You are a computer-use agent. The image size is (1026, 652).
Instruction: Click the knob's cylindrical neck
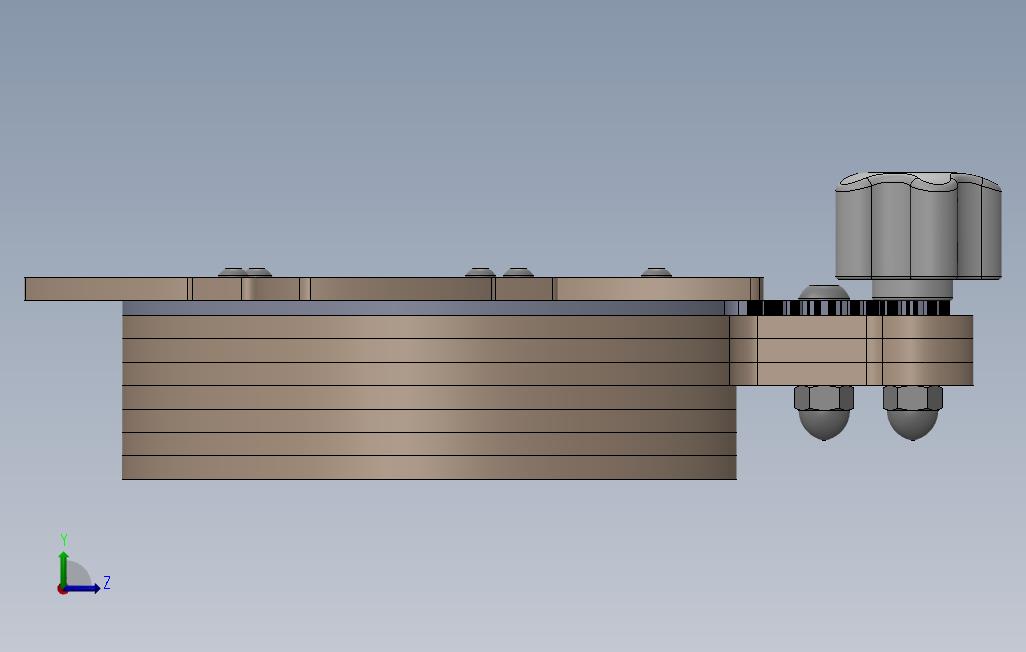click(x=912, y=289)
